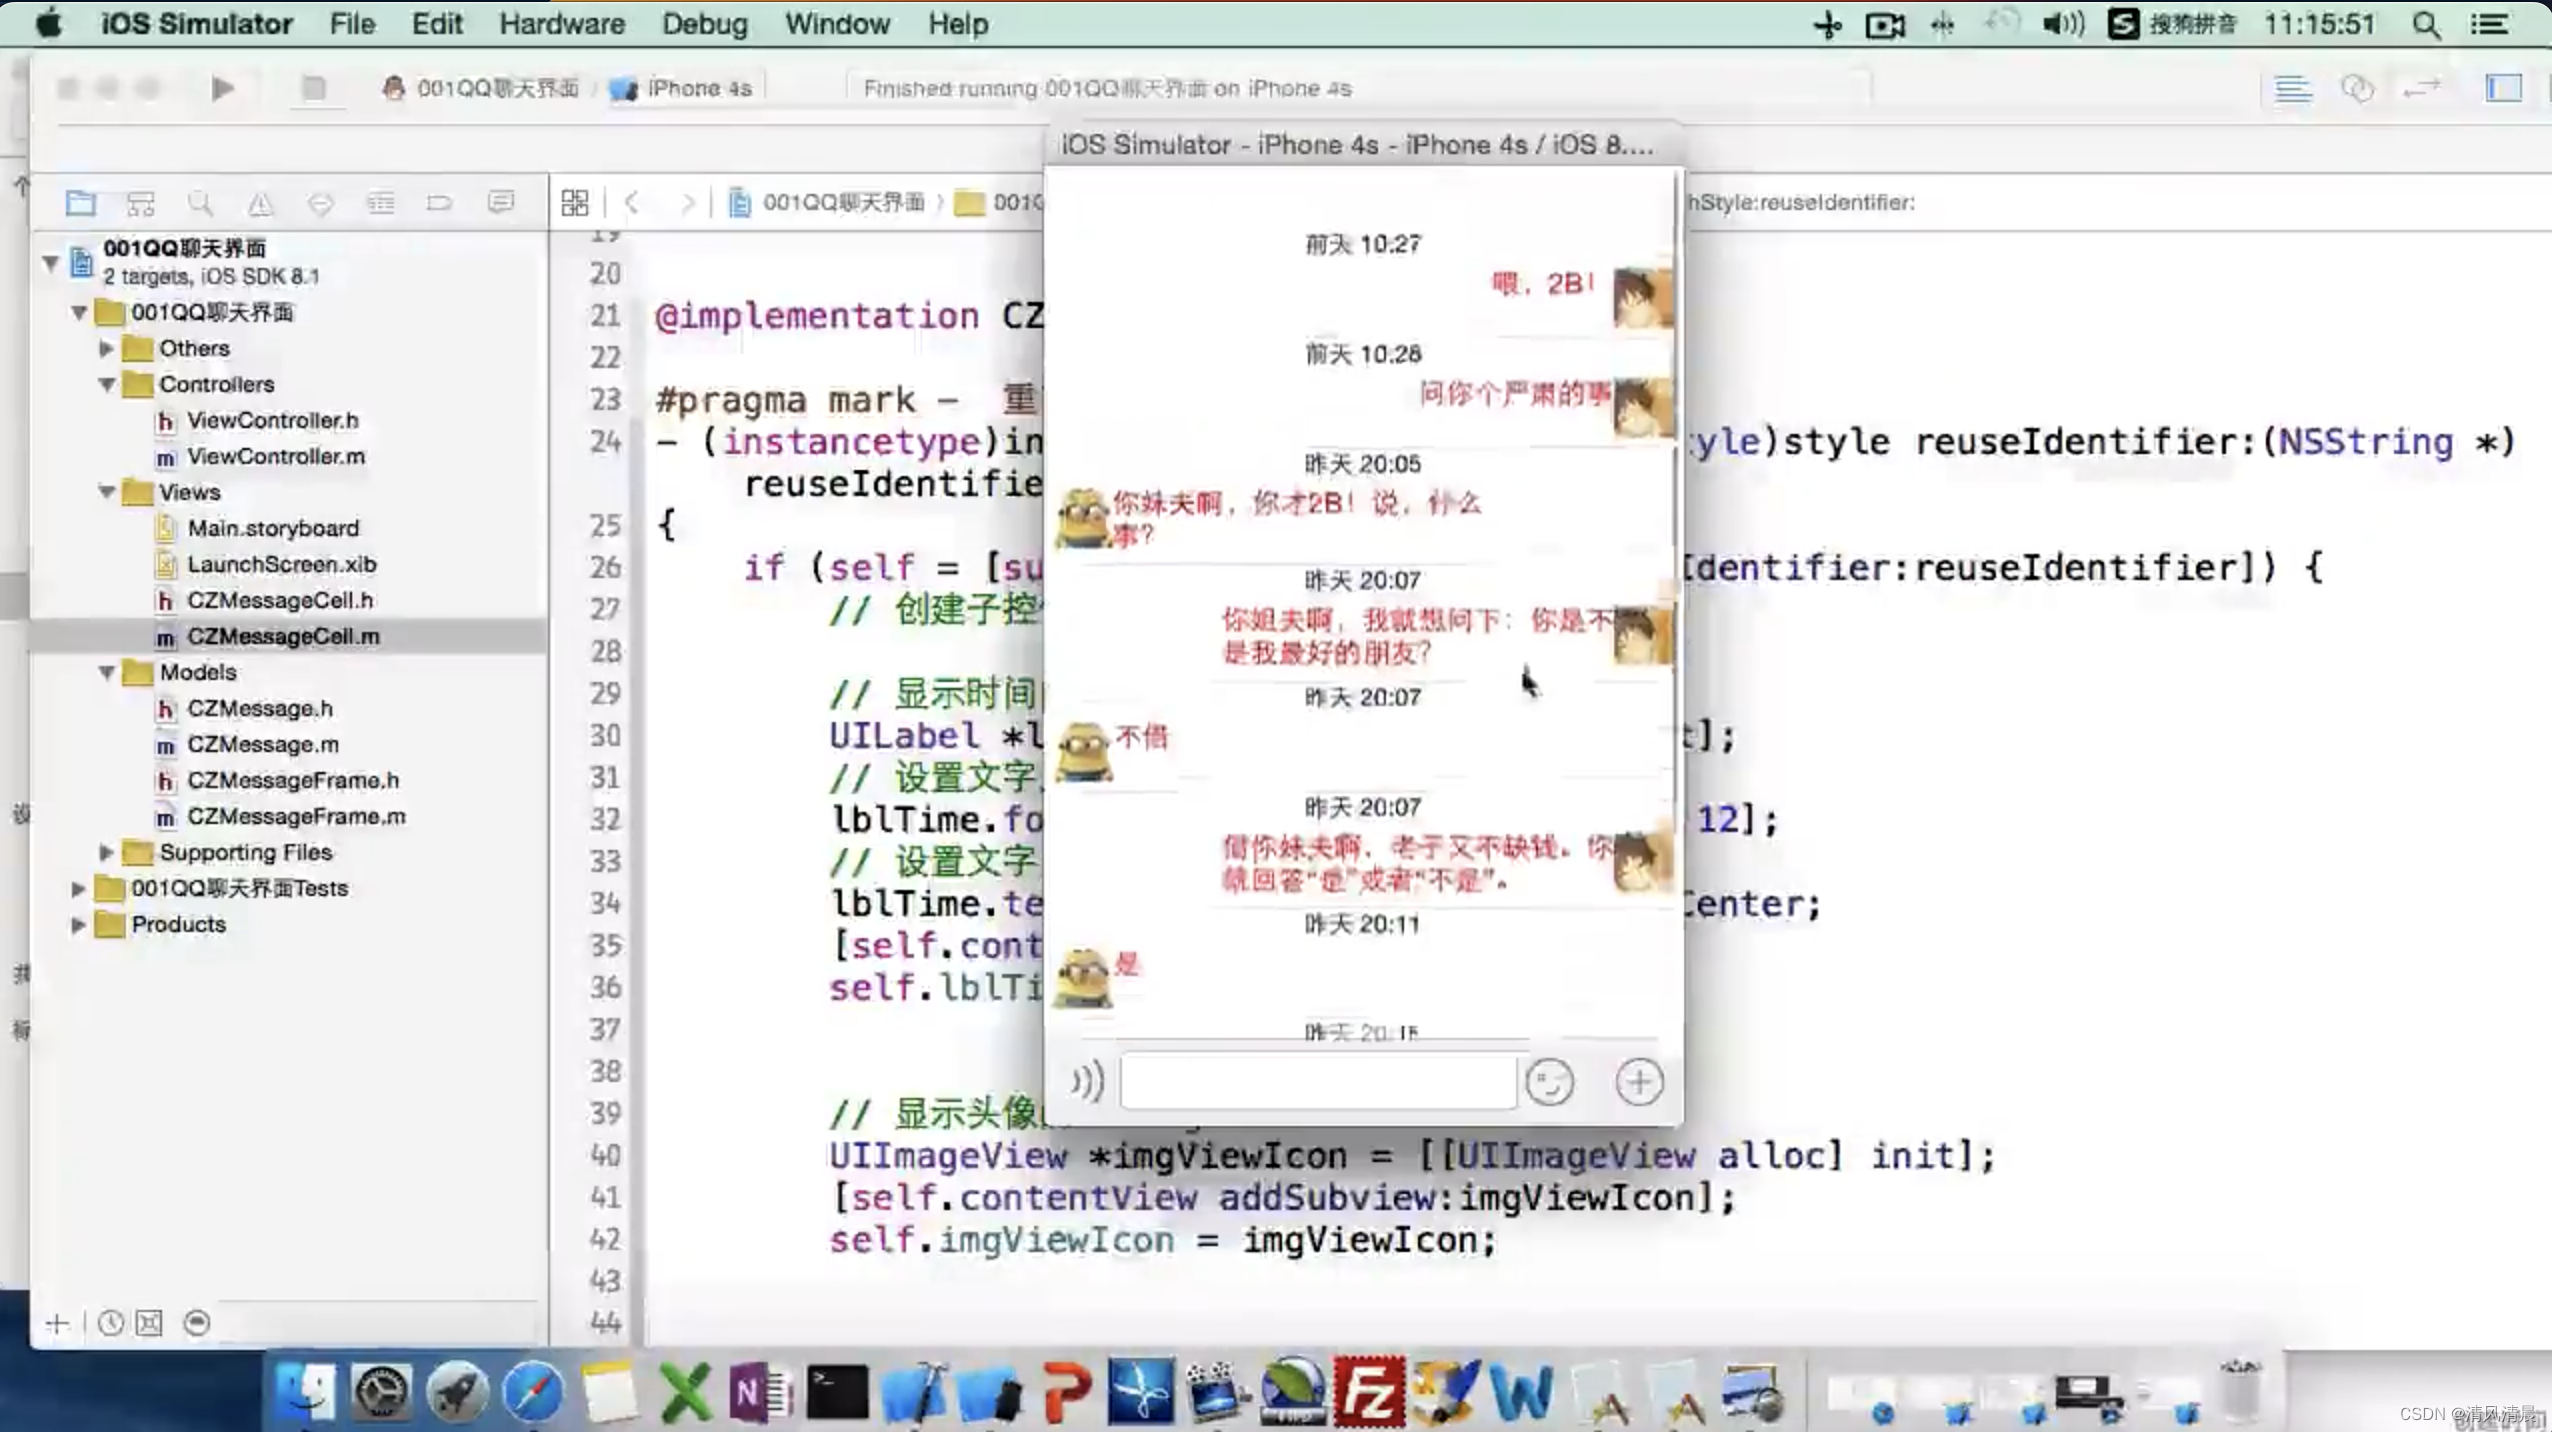Click the Hardware menu item

pyautogui.click(x=561, y=25)
